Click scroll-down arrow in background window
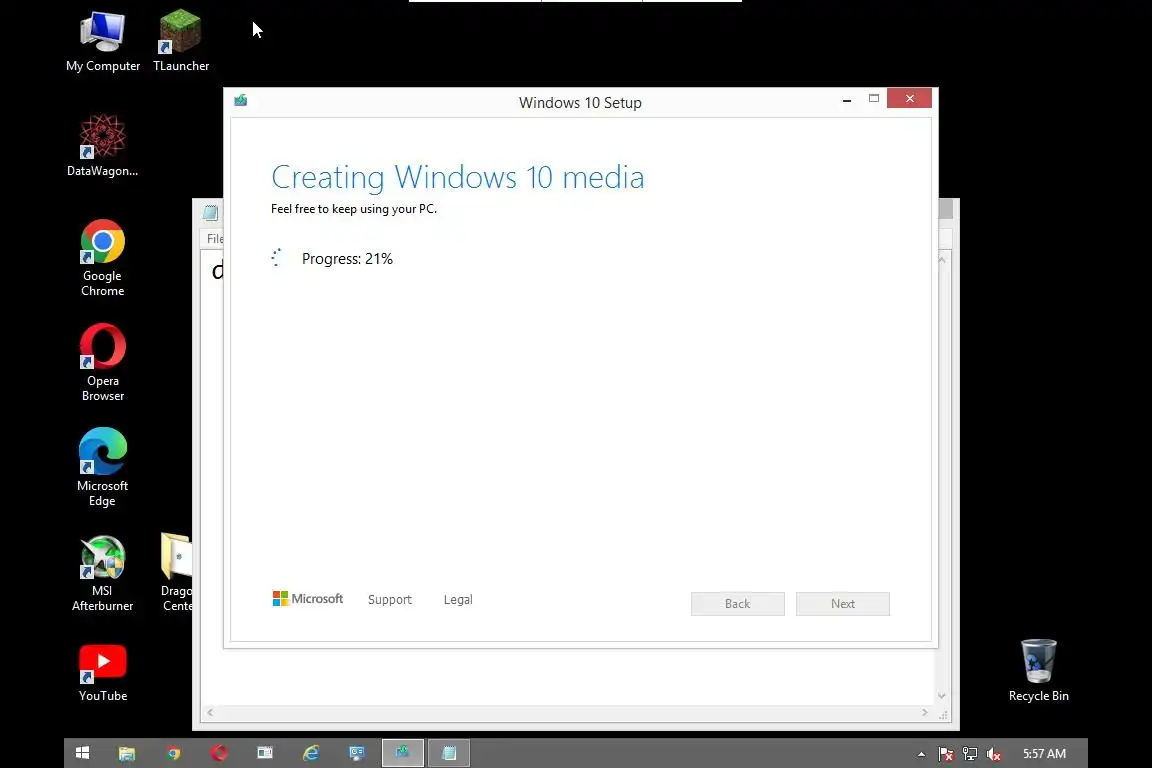This screenshot has width=1152, height=768. (942, 696)
